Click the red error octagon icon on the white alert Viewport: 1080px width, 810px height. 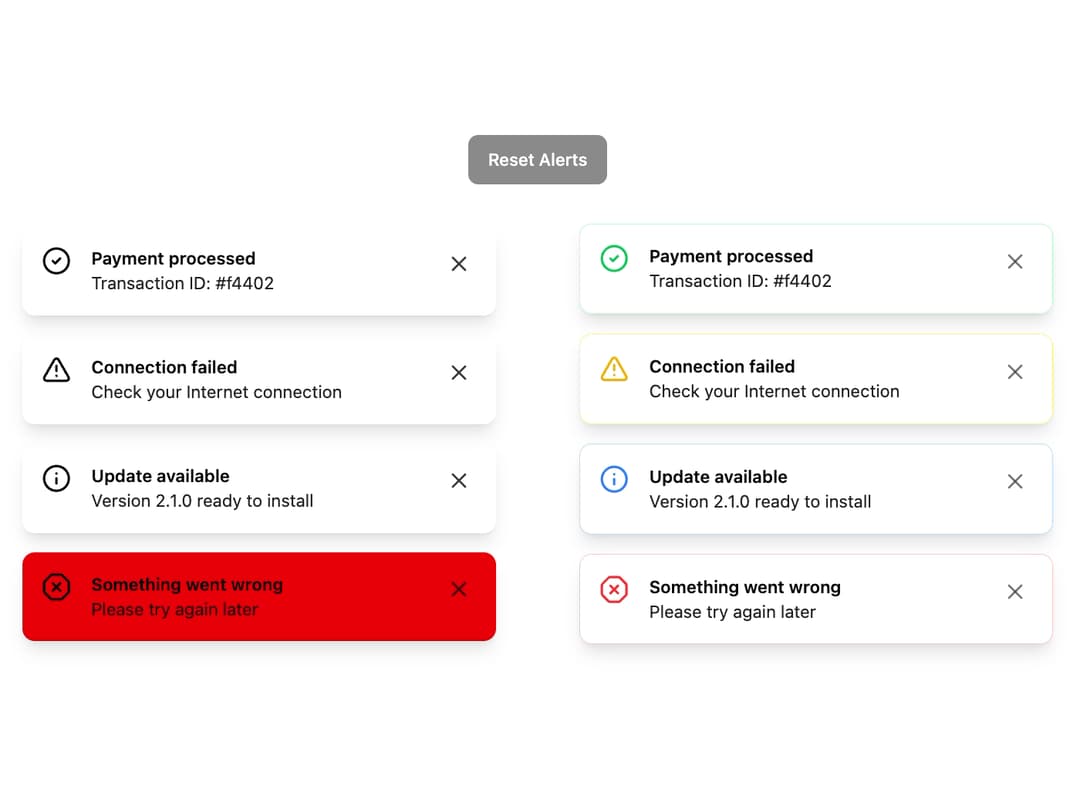pyautogui.click(x=614, y=590)
